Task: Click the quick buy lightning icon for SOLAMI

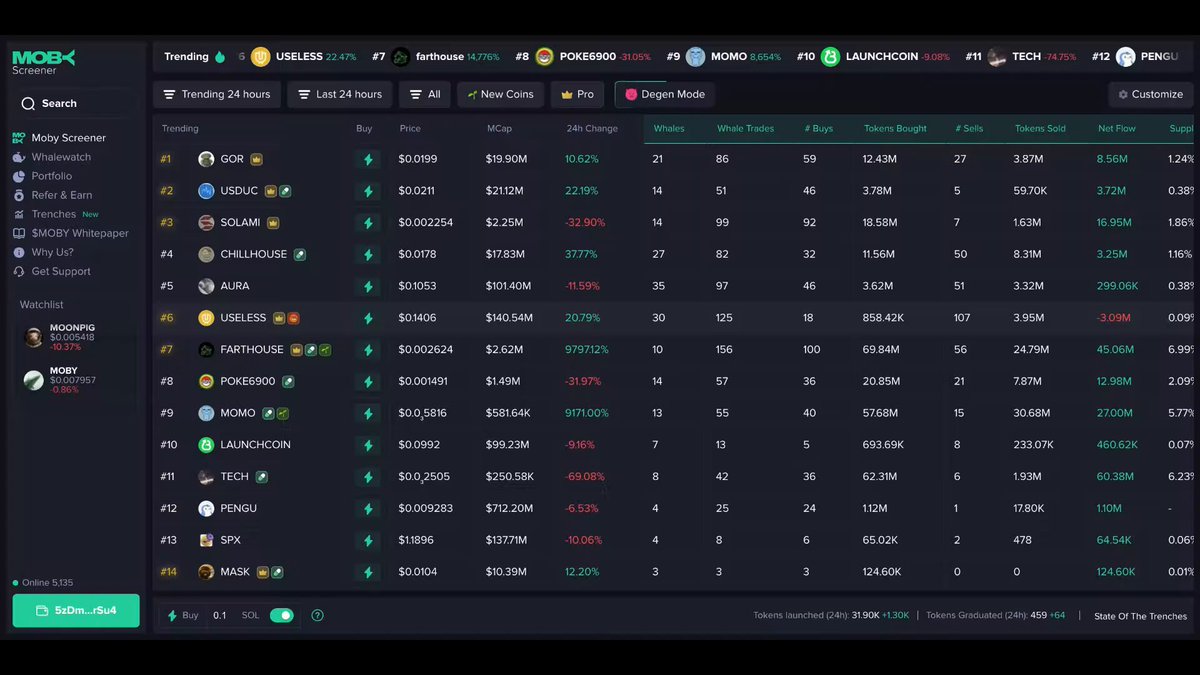Action: 368,223
